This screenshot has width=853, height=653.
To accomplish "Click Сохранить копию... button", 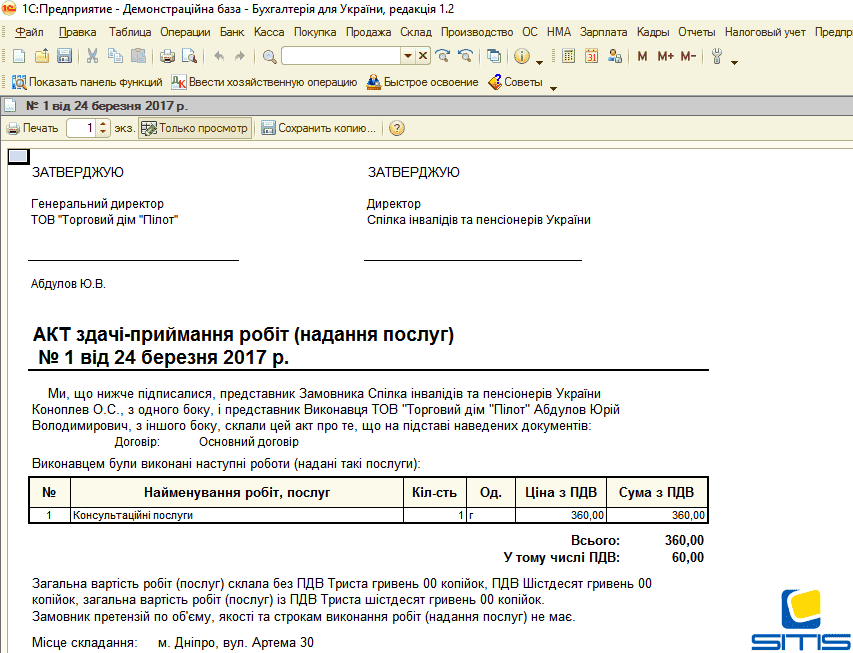I will [318, 128].
